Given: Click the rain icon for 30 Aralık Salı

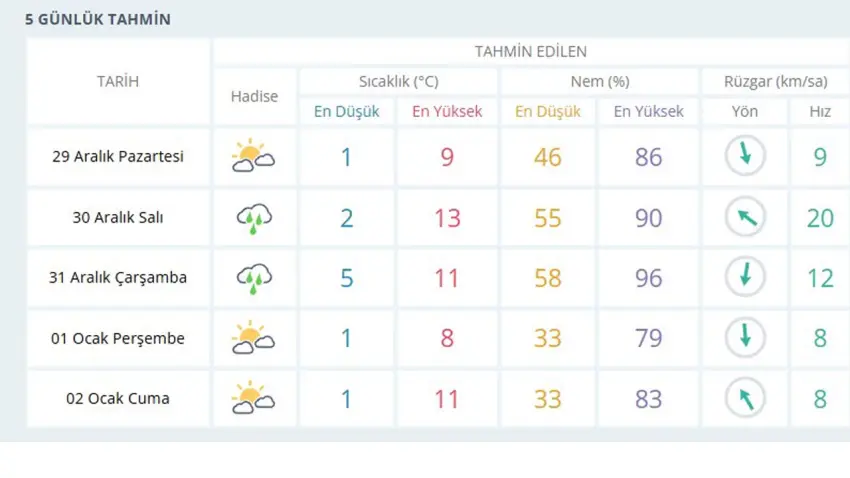Looking at the screenshot, I should 254,218.
